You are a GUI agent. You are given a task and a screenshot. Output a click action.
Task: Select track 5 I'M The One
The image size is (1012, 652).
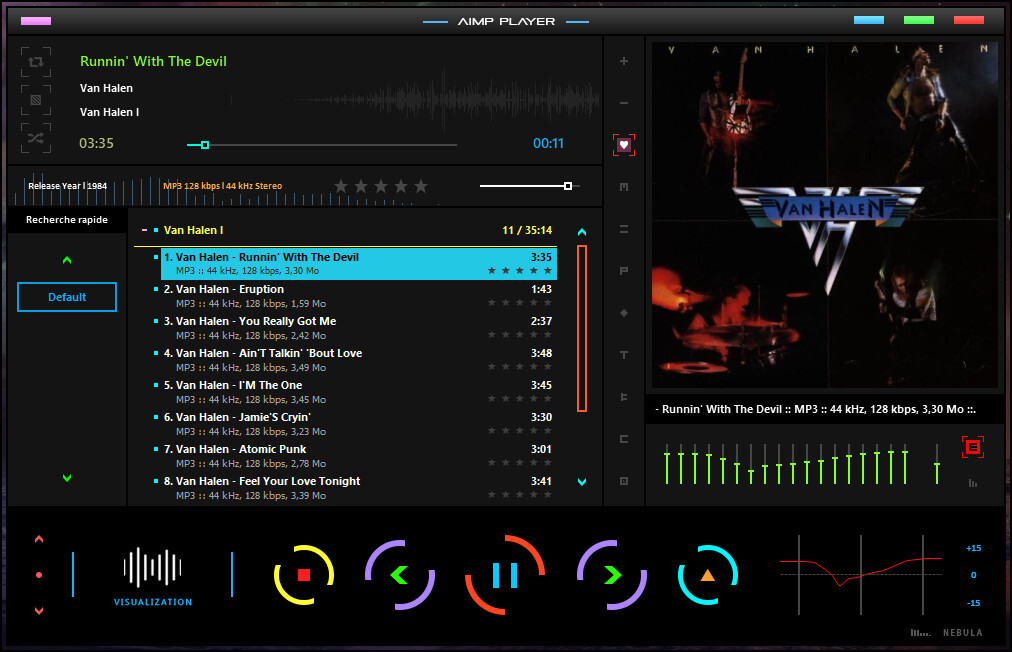358,392
